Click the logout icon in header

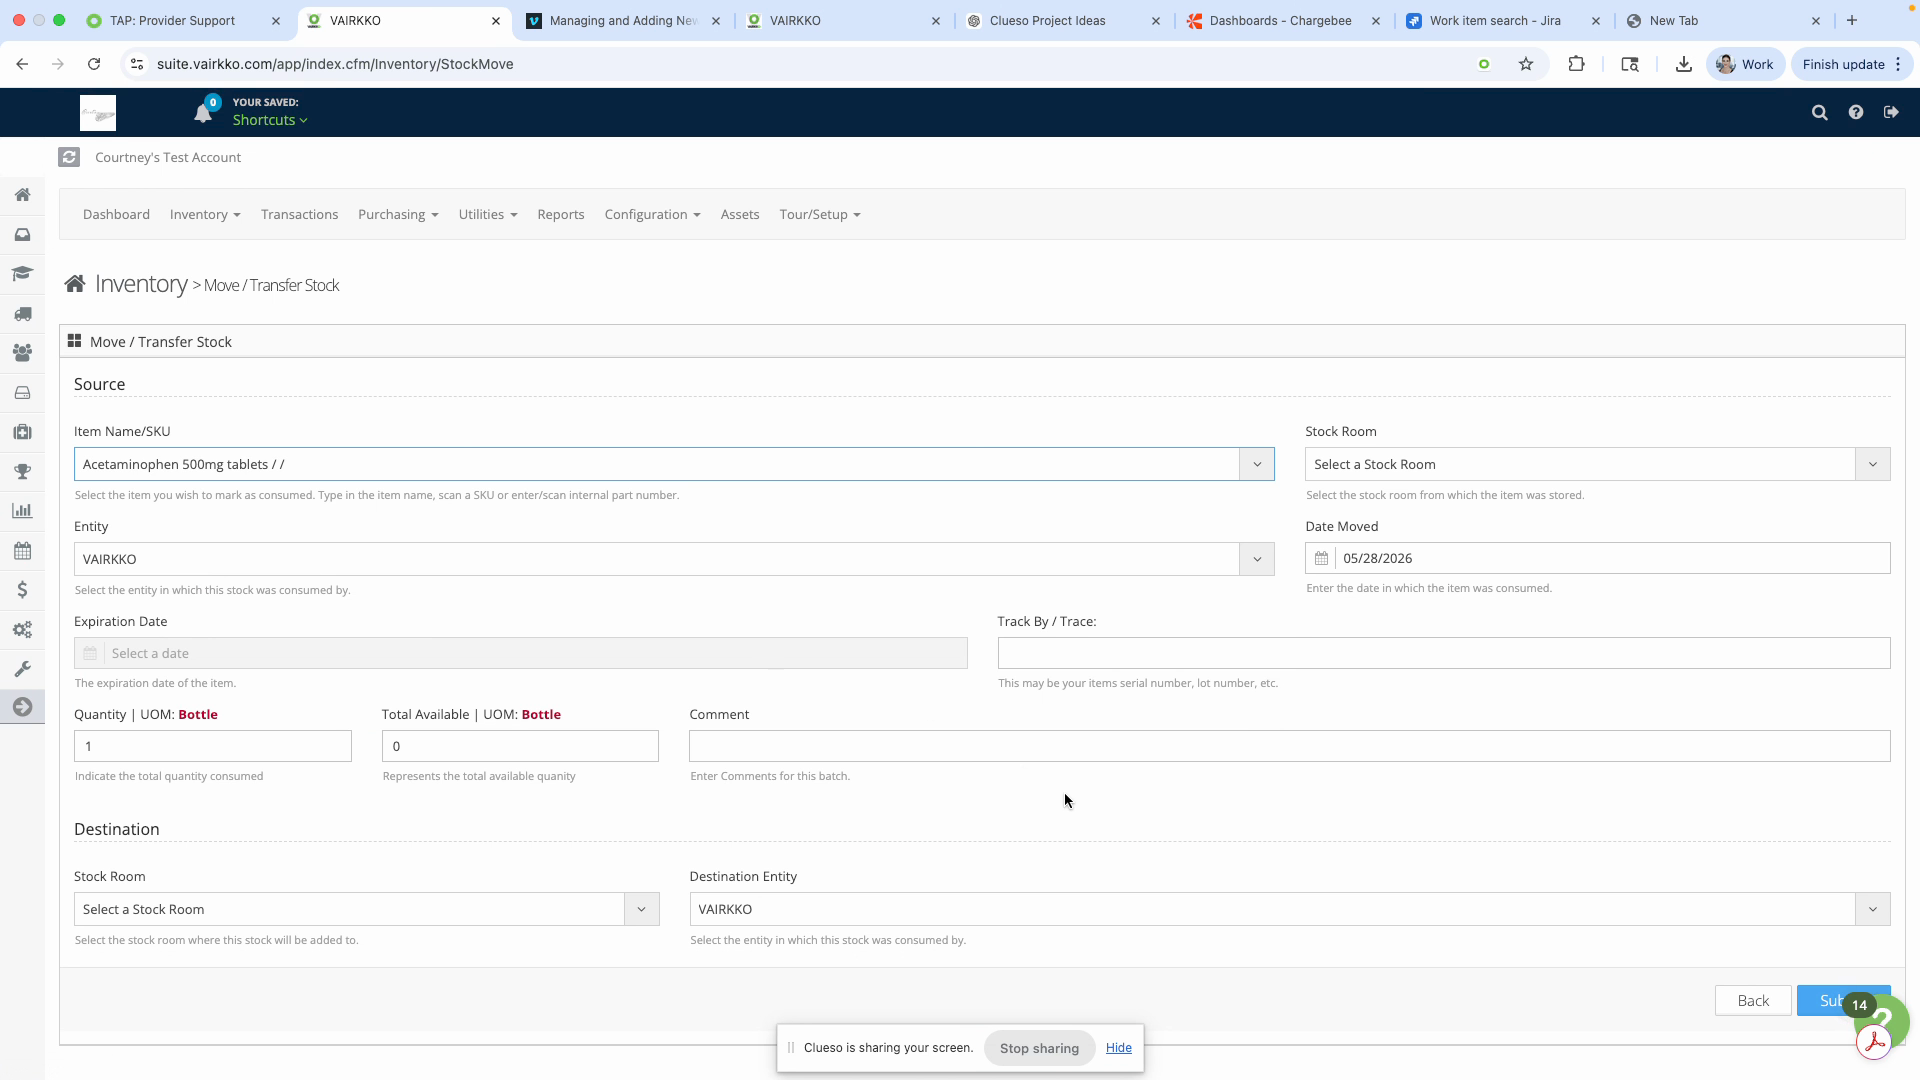pyautogui.click(x=1891, y=112)
